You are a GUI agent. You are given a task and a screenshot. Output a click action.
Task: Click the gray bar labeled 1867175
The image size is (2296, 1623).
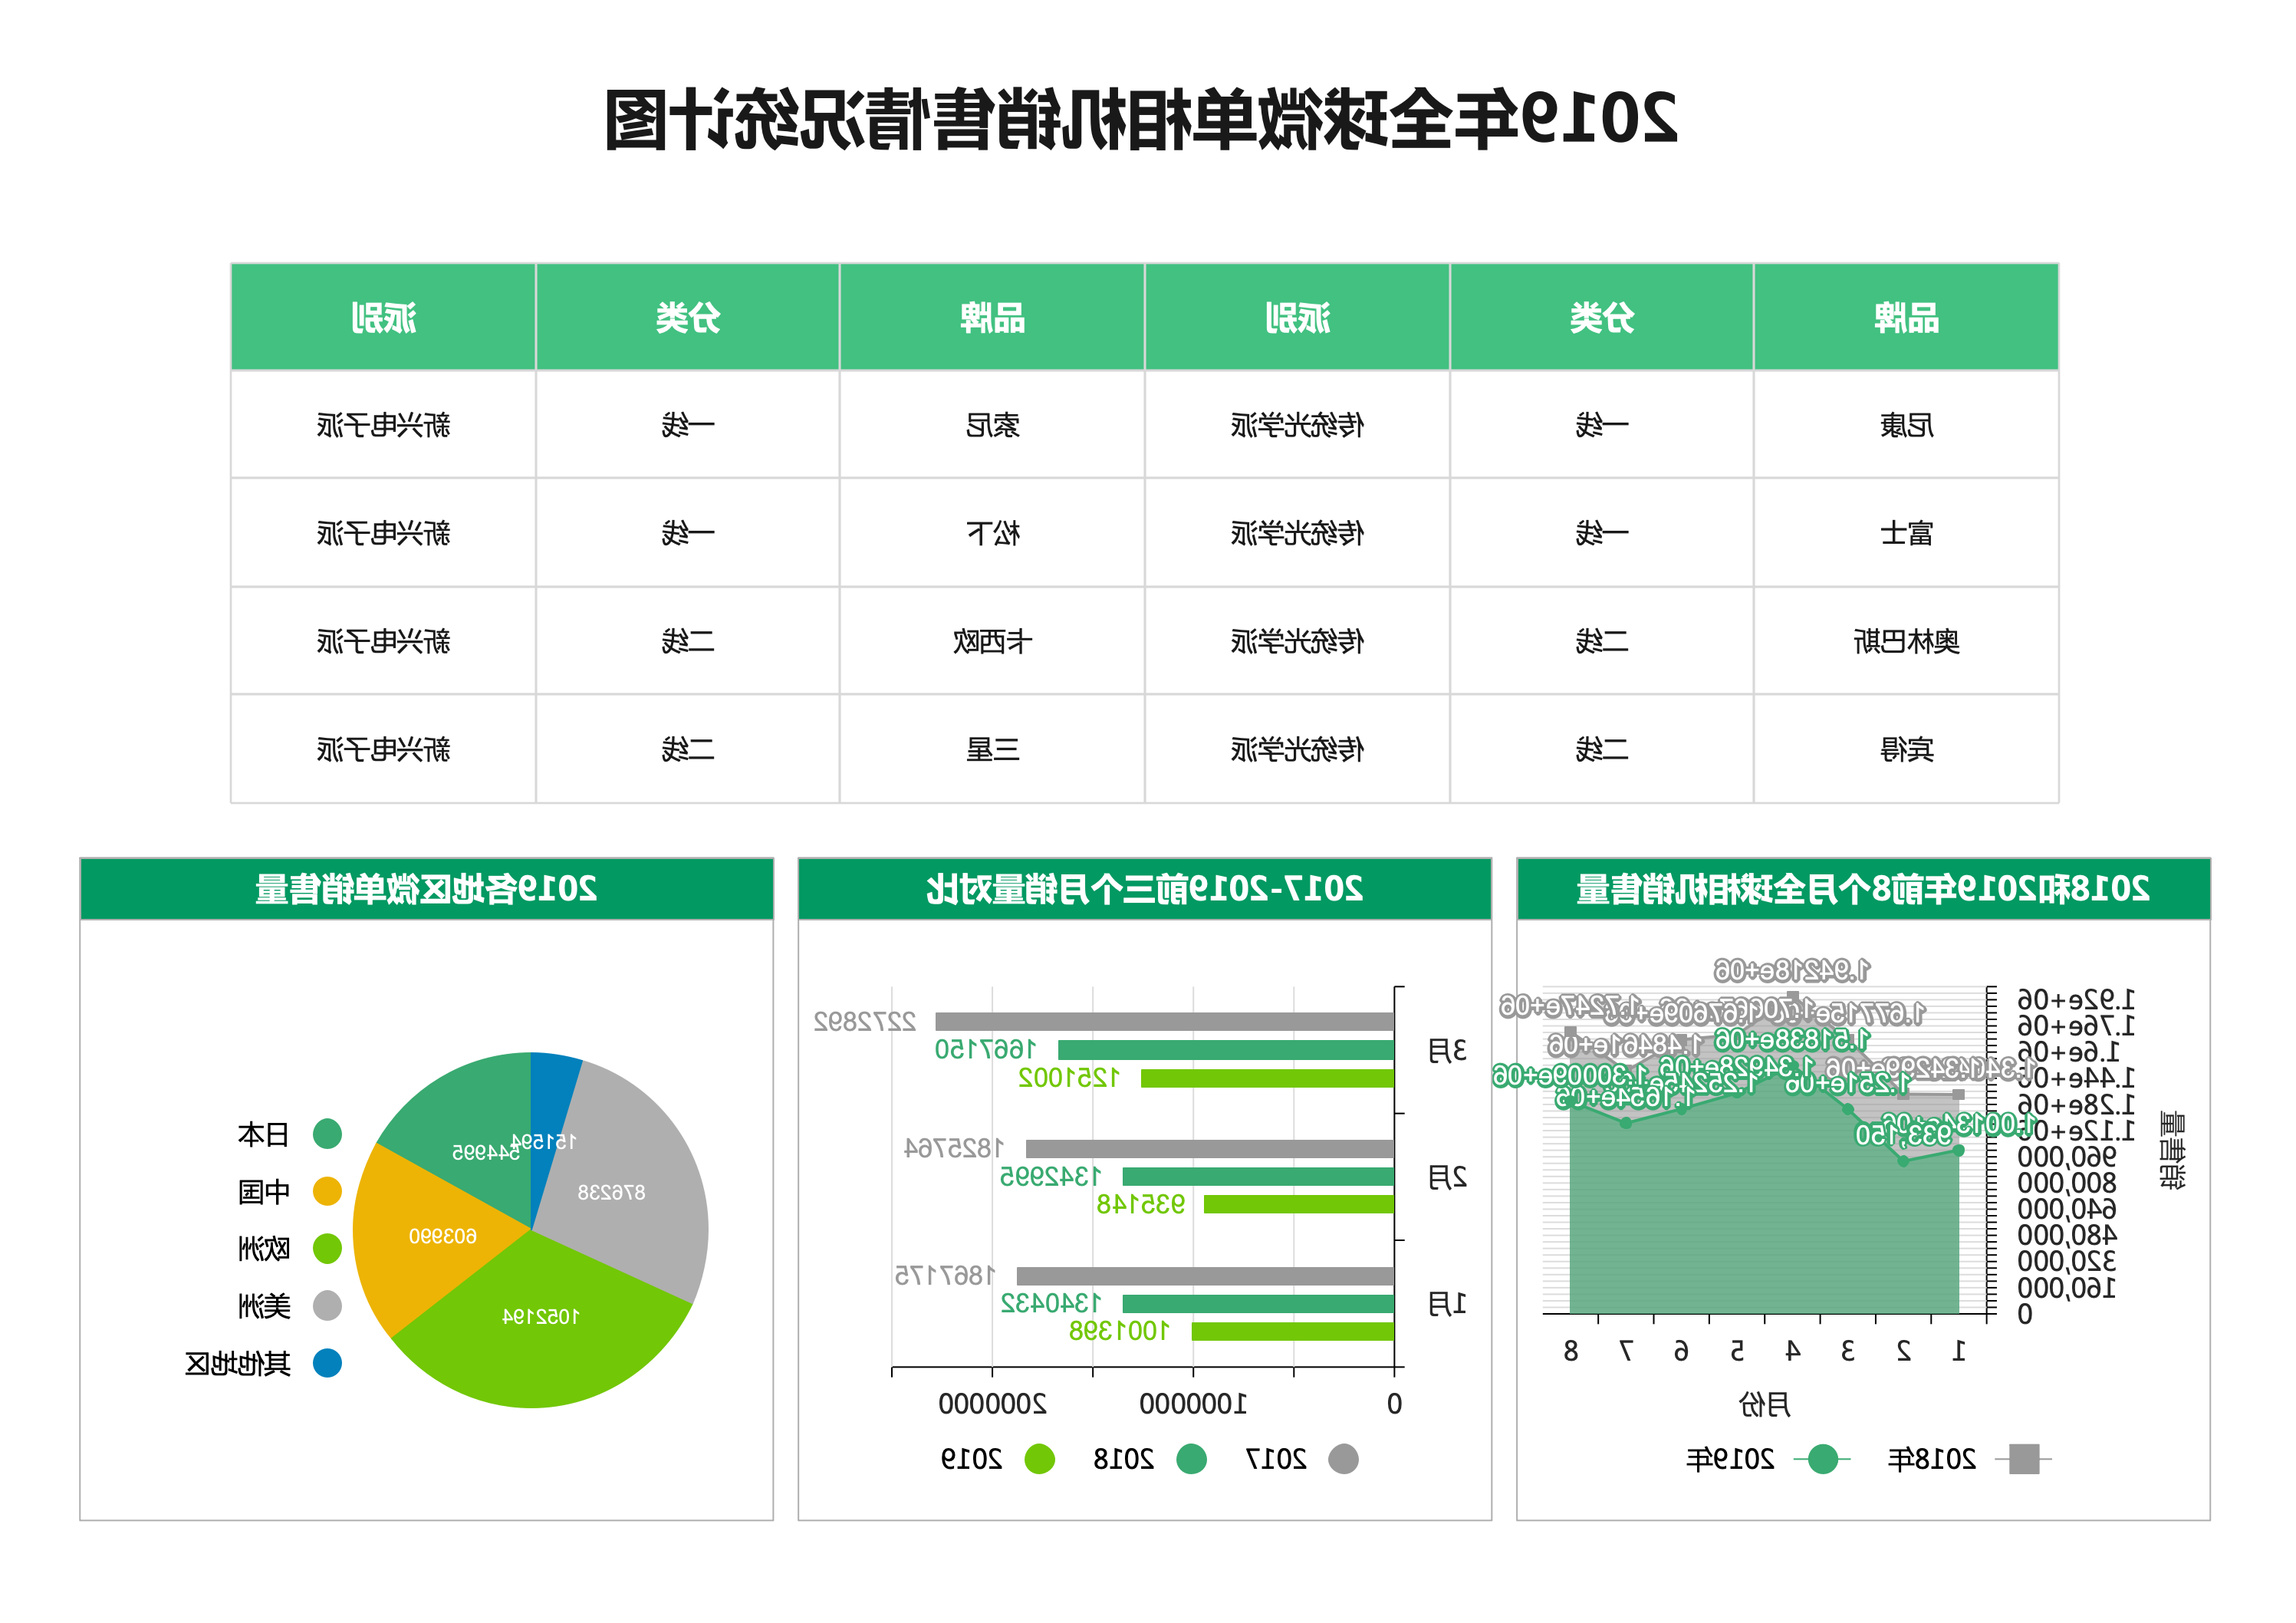[x=1206, y=1276]
